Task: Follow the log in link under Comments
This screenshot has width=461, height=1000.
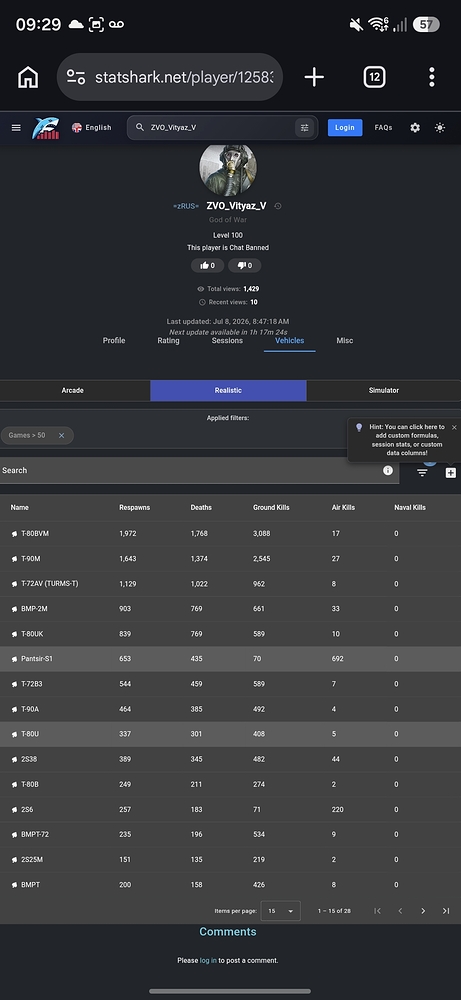Action: pyautogui.click(x=208, y=960)
